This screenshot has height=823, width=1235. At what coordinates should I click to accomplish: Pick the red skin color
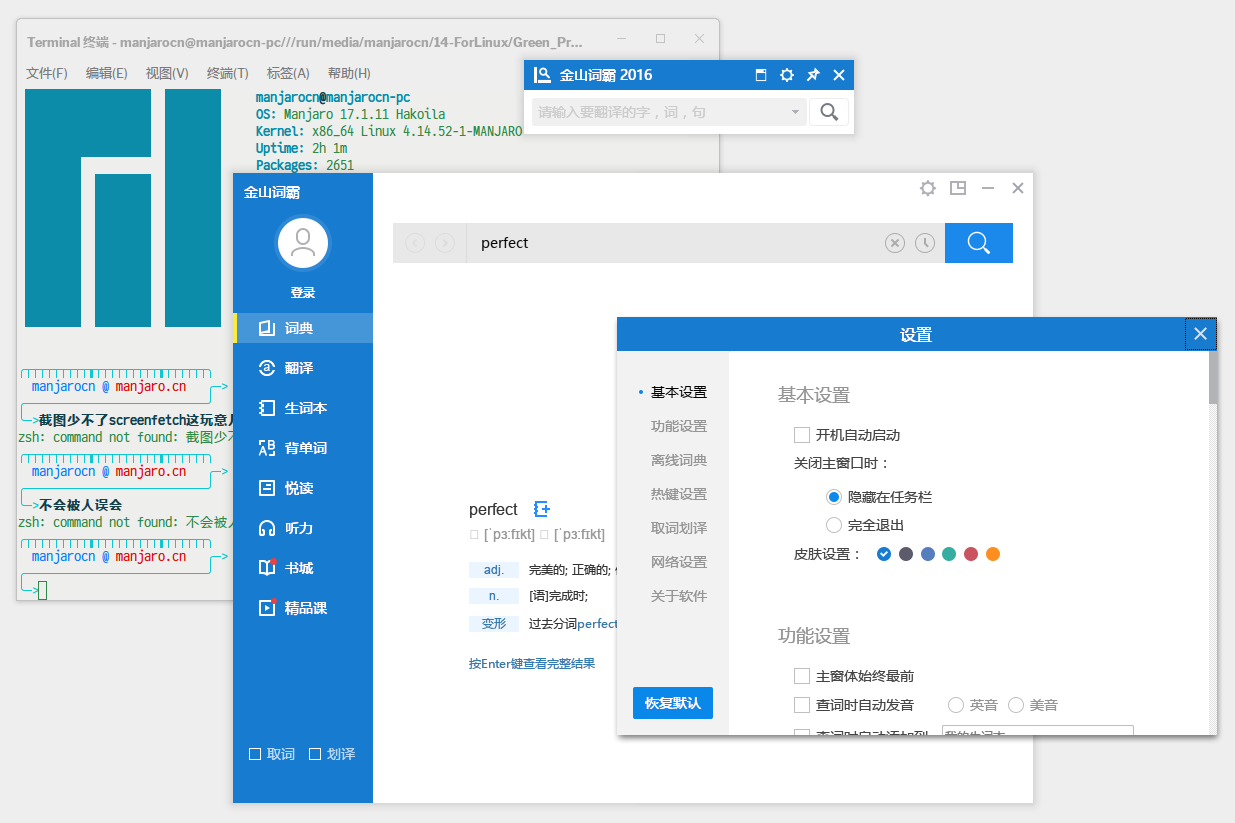click(971, 554)
